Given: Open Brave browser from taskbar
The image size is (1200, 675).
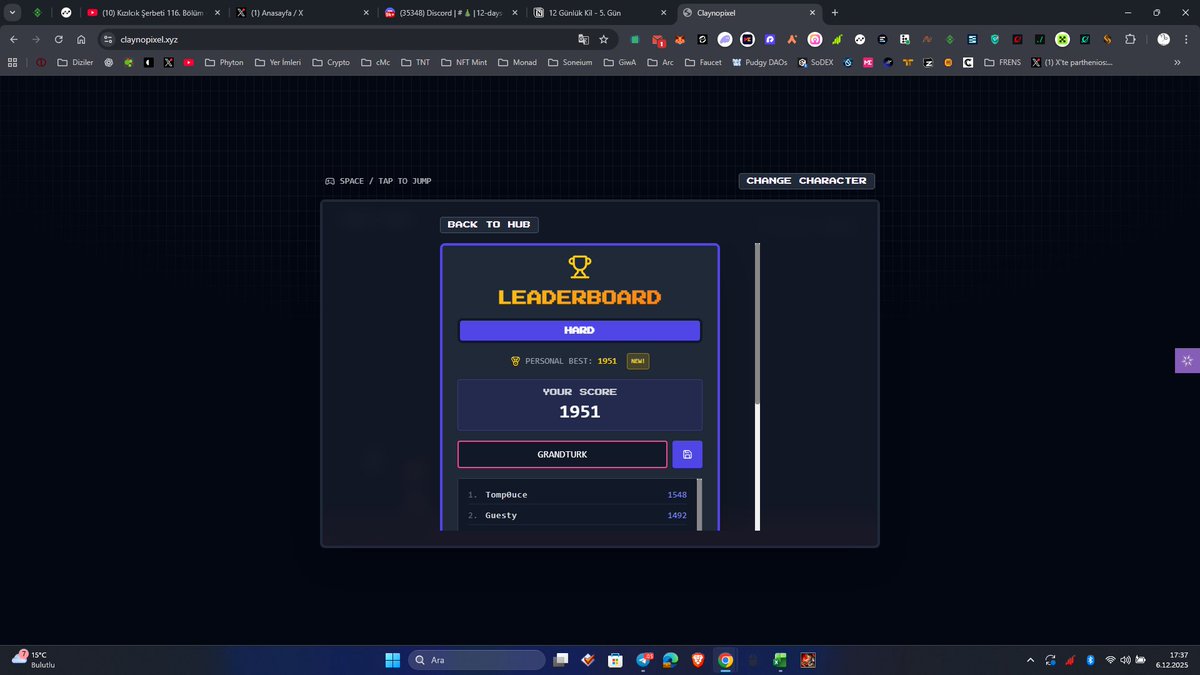Looking at the screenshot, I should (698, 660).
